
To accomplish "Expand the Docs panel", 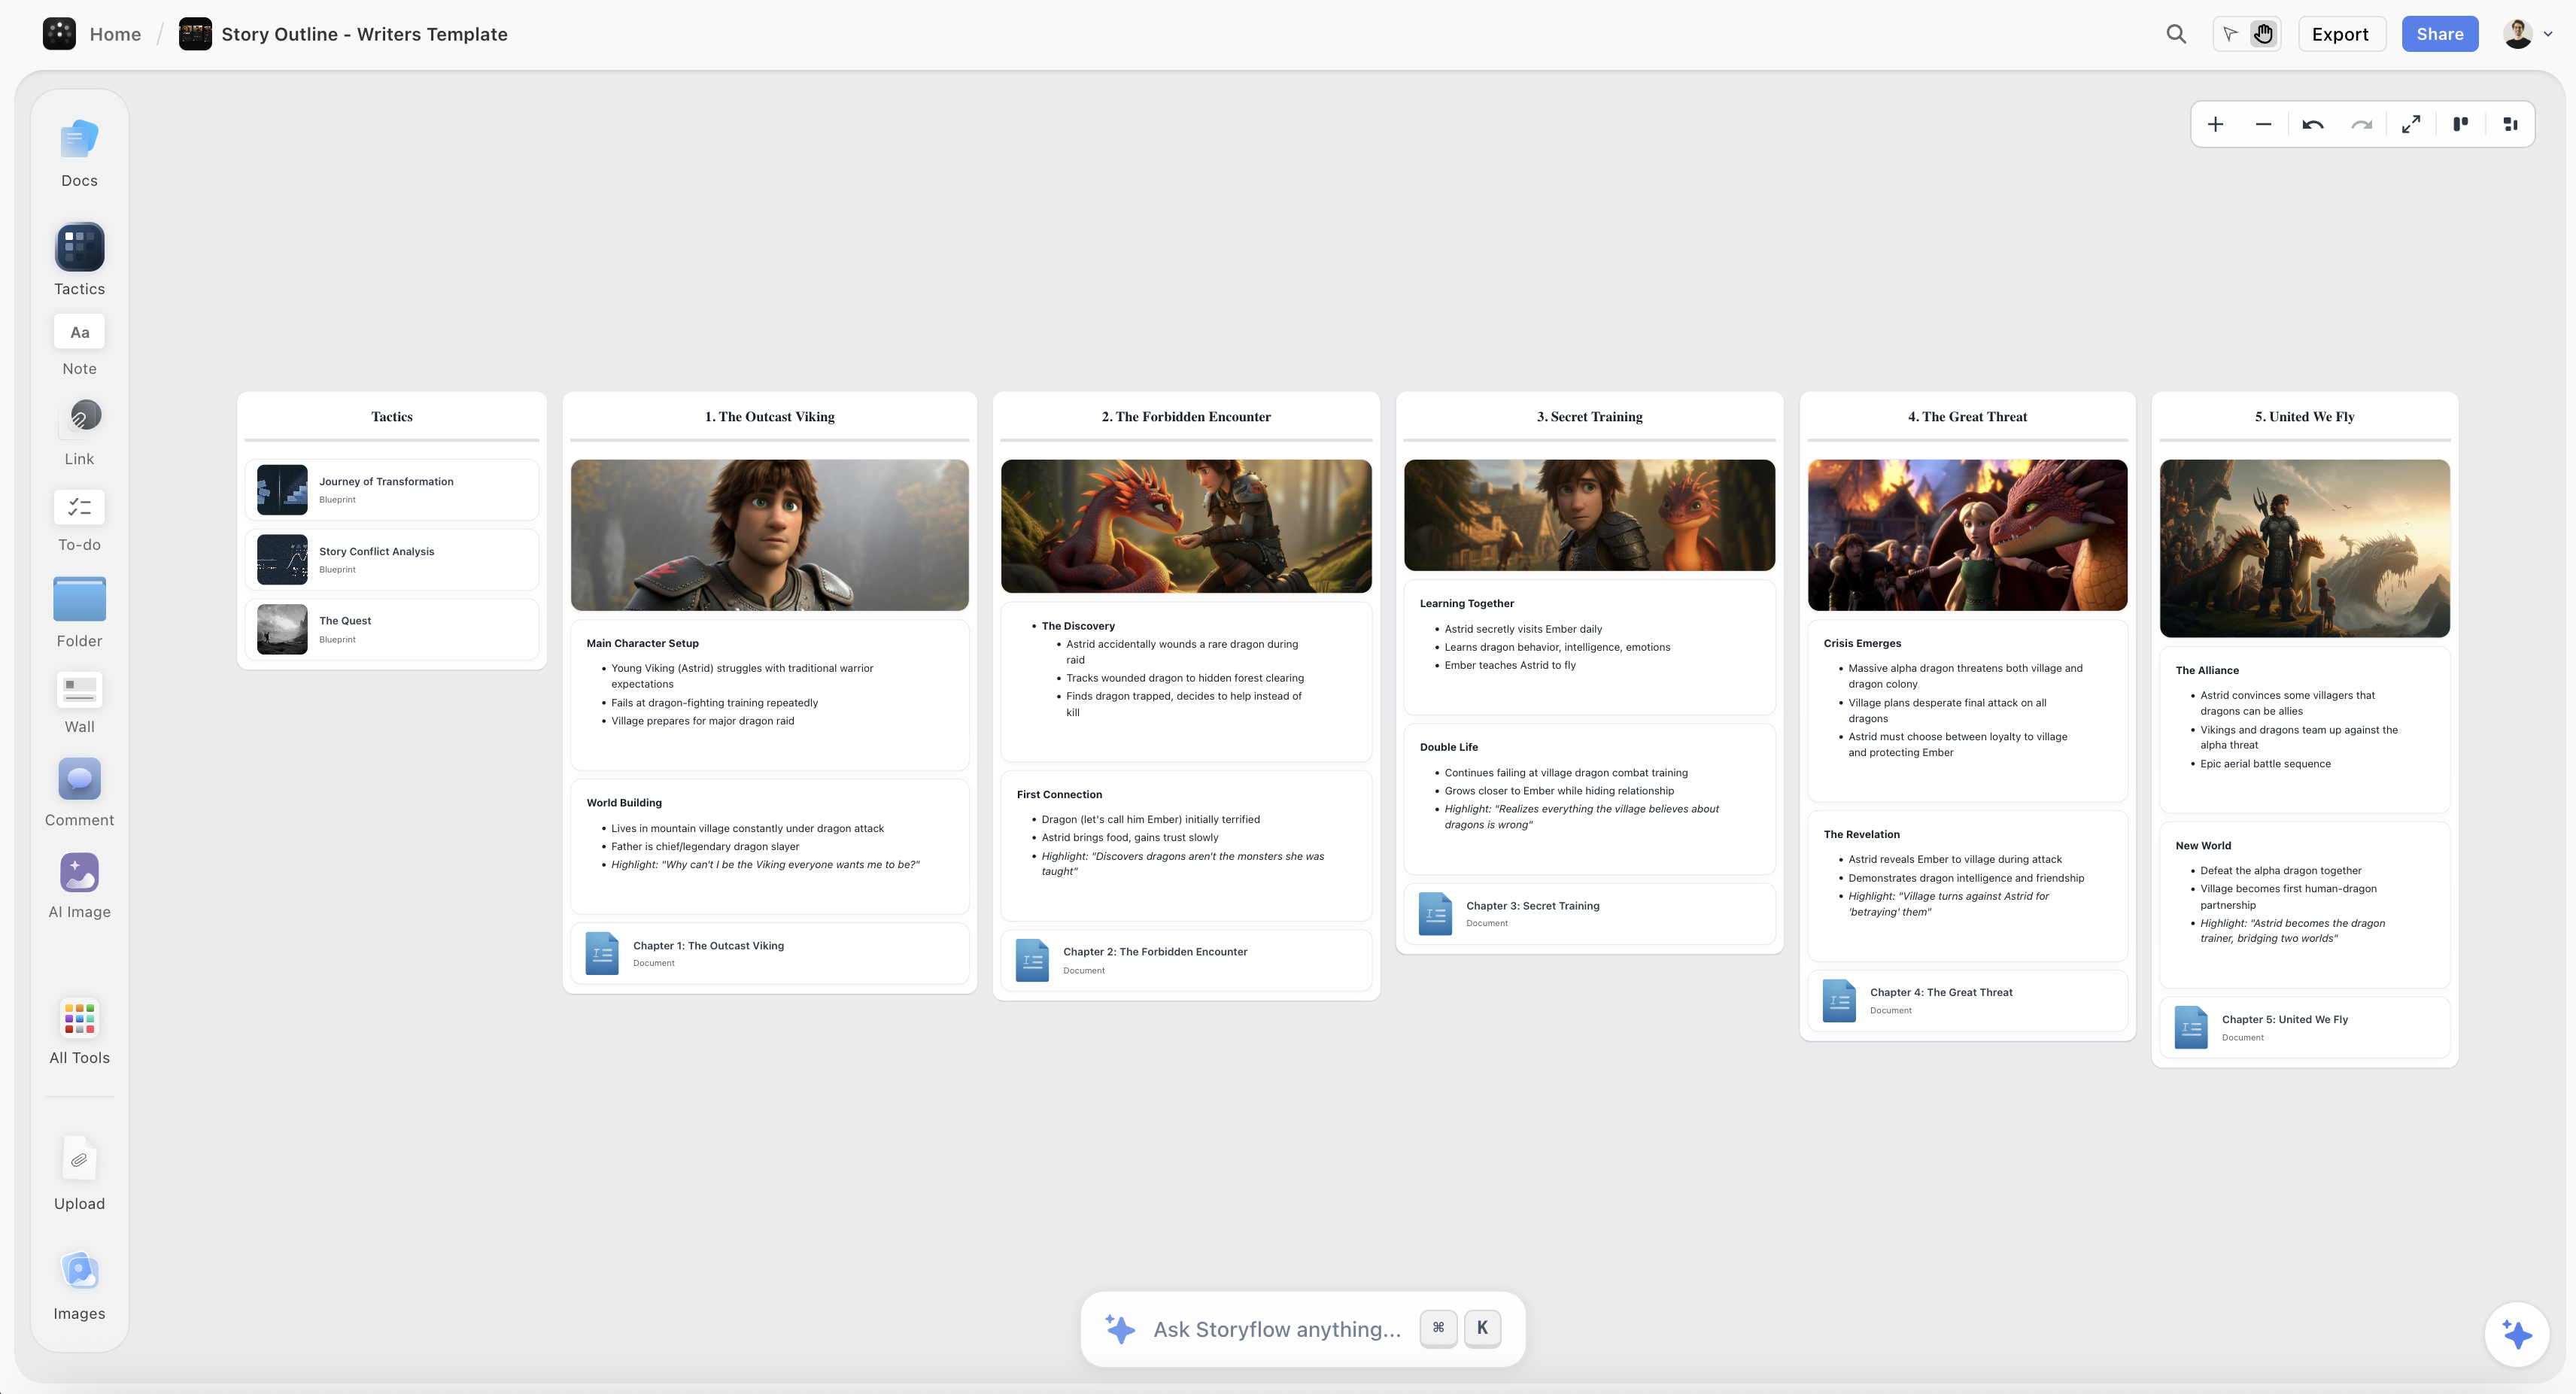I will click(x=79, y=139).
